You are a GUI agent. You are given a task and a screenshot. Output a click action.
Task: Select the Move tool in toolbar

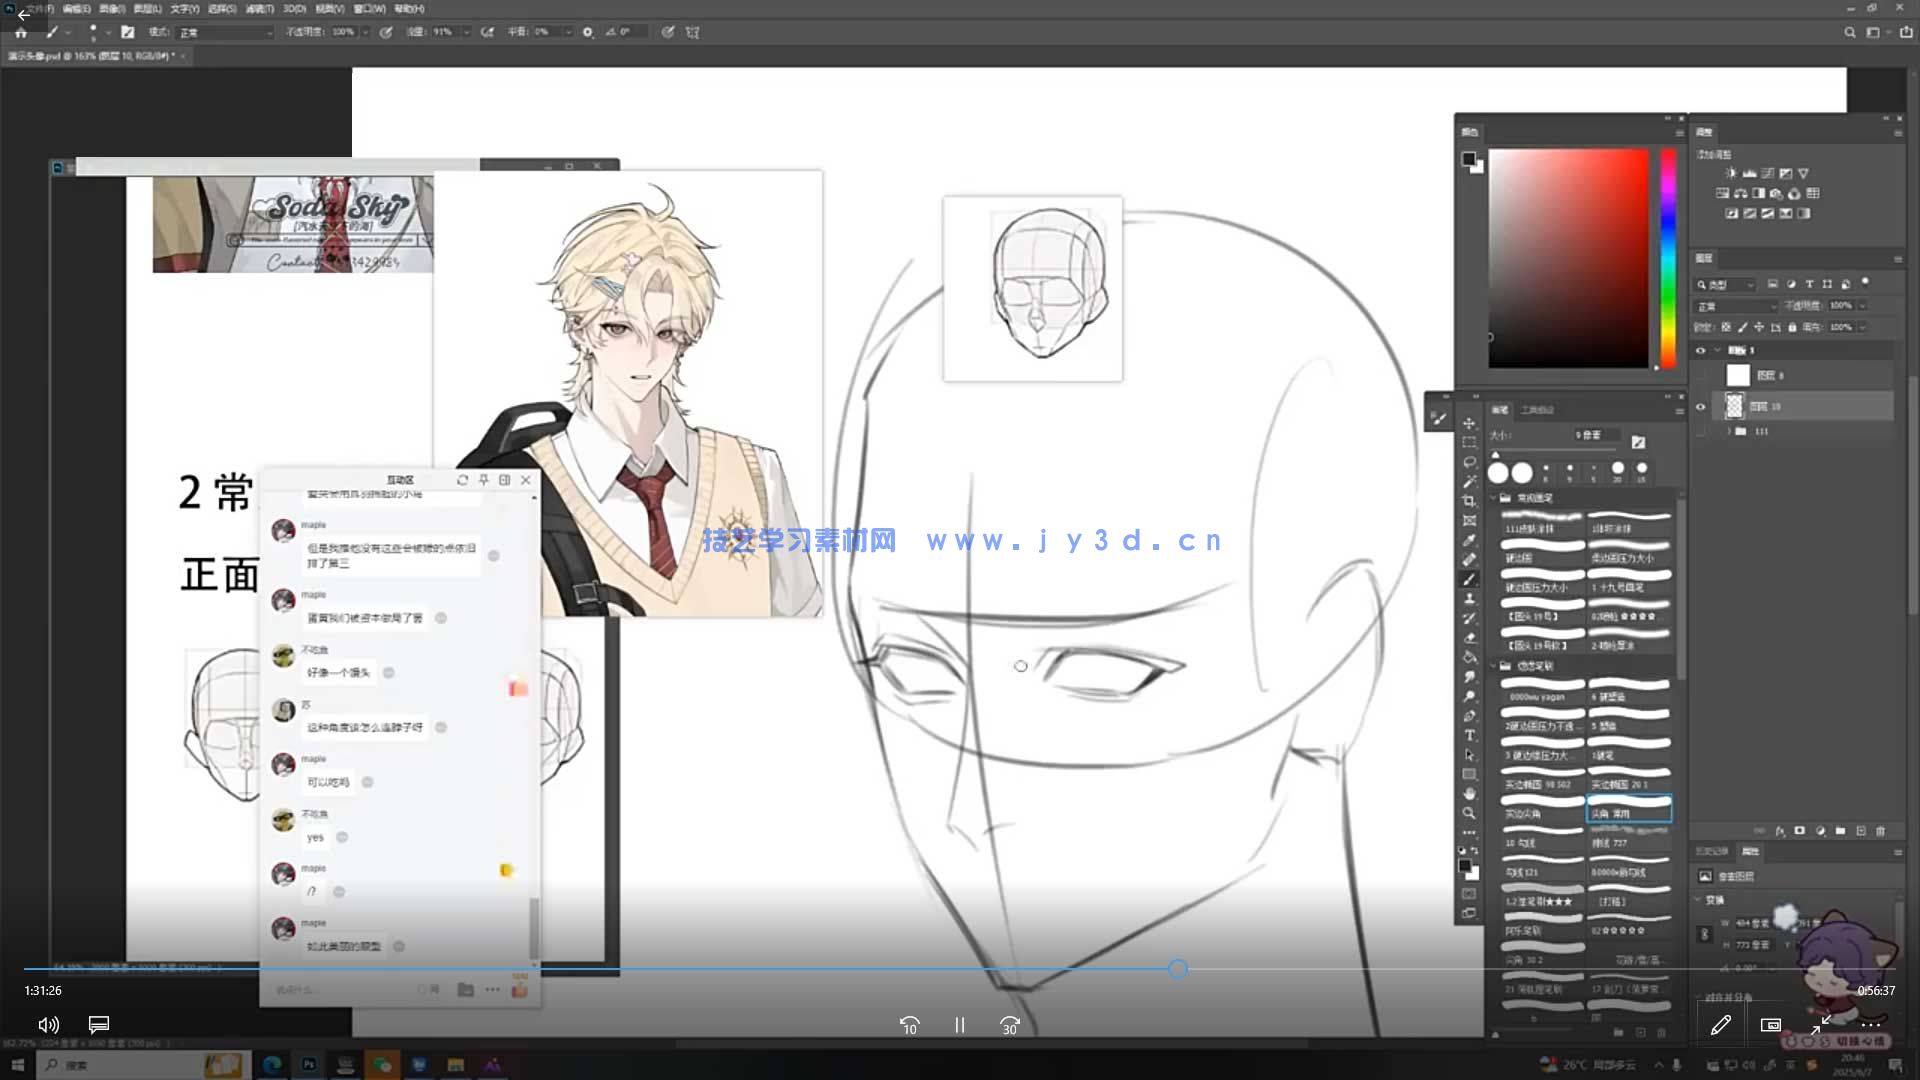pyautogui.click(x=1469, y=423)
